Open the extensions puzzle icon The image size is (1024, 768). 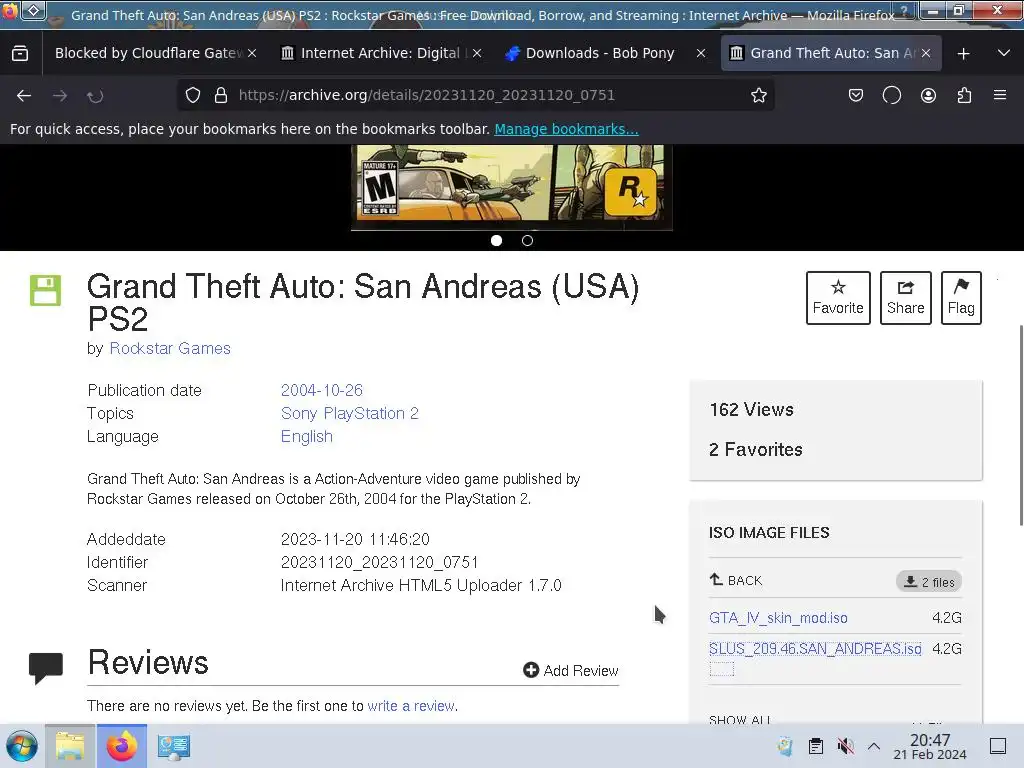click(964, 95)
